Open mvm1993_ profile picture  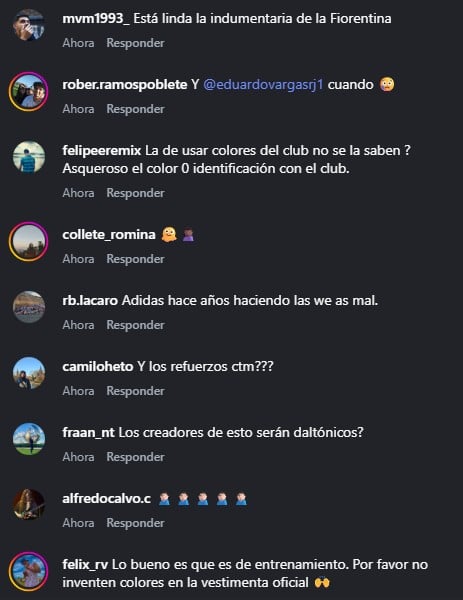click(29, 25)
